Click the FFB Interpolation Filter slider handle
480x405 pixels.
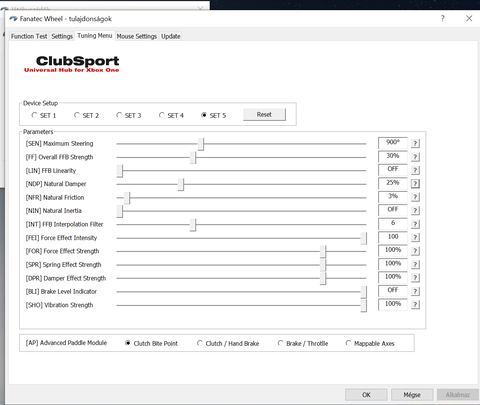click(x=193, y=225)
